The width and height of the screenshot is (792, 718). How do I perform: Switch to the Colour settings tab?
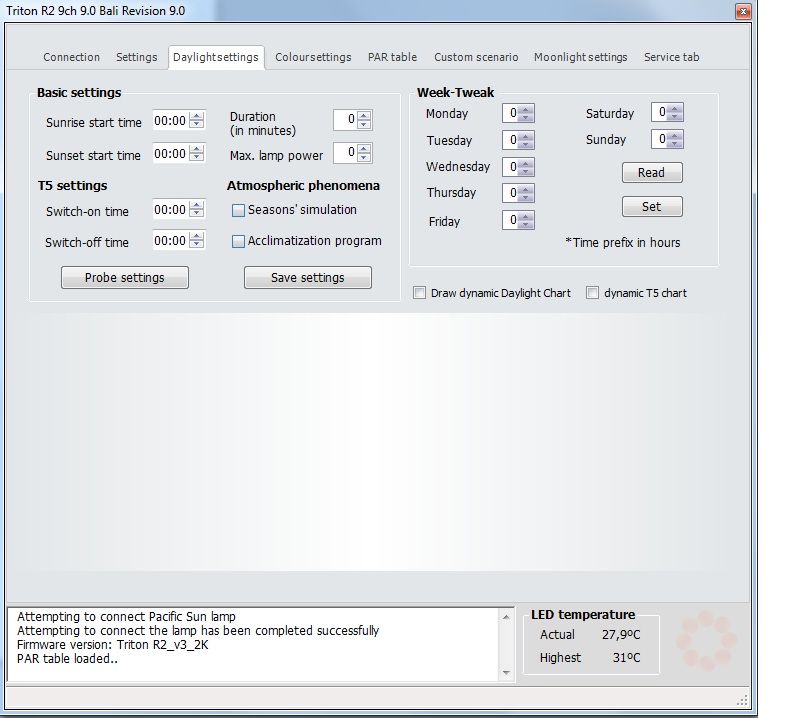[x=313, y=57]
